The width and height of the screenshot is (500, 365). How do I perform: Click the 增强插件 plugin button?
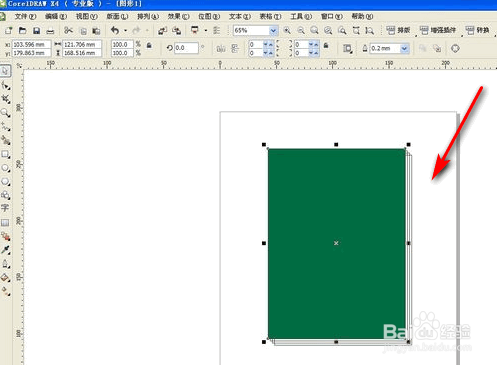coord(438,31)
